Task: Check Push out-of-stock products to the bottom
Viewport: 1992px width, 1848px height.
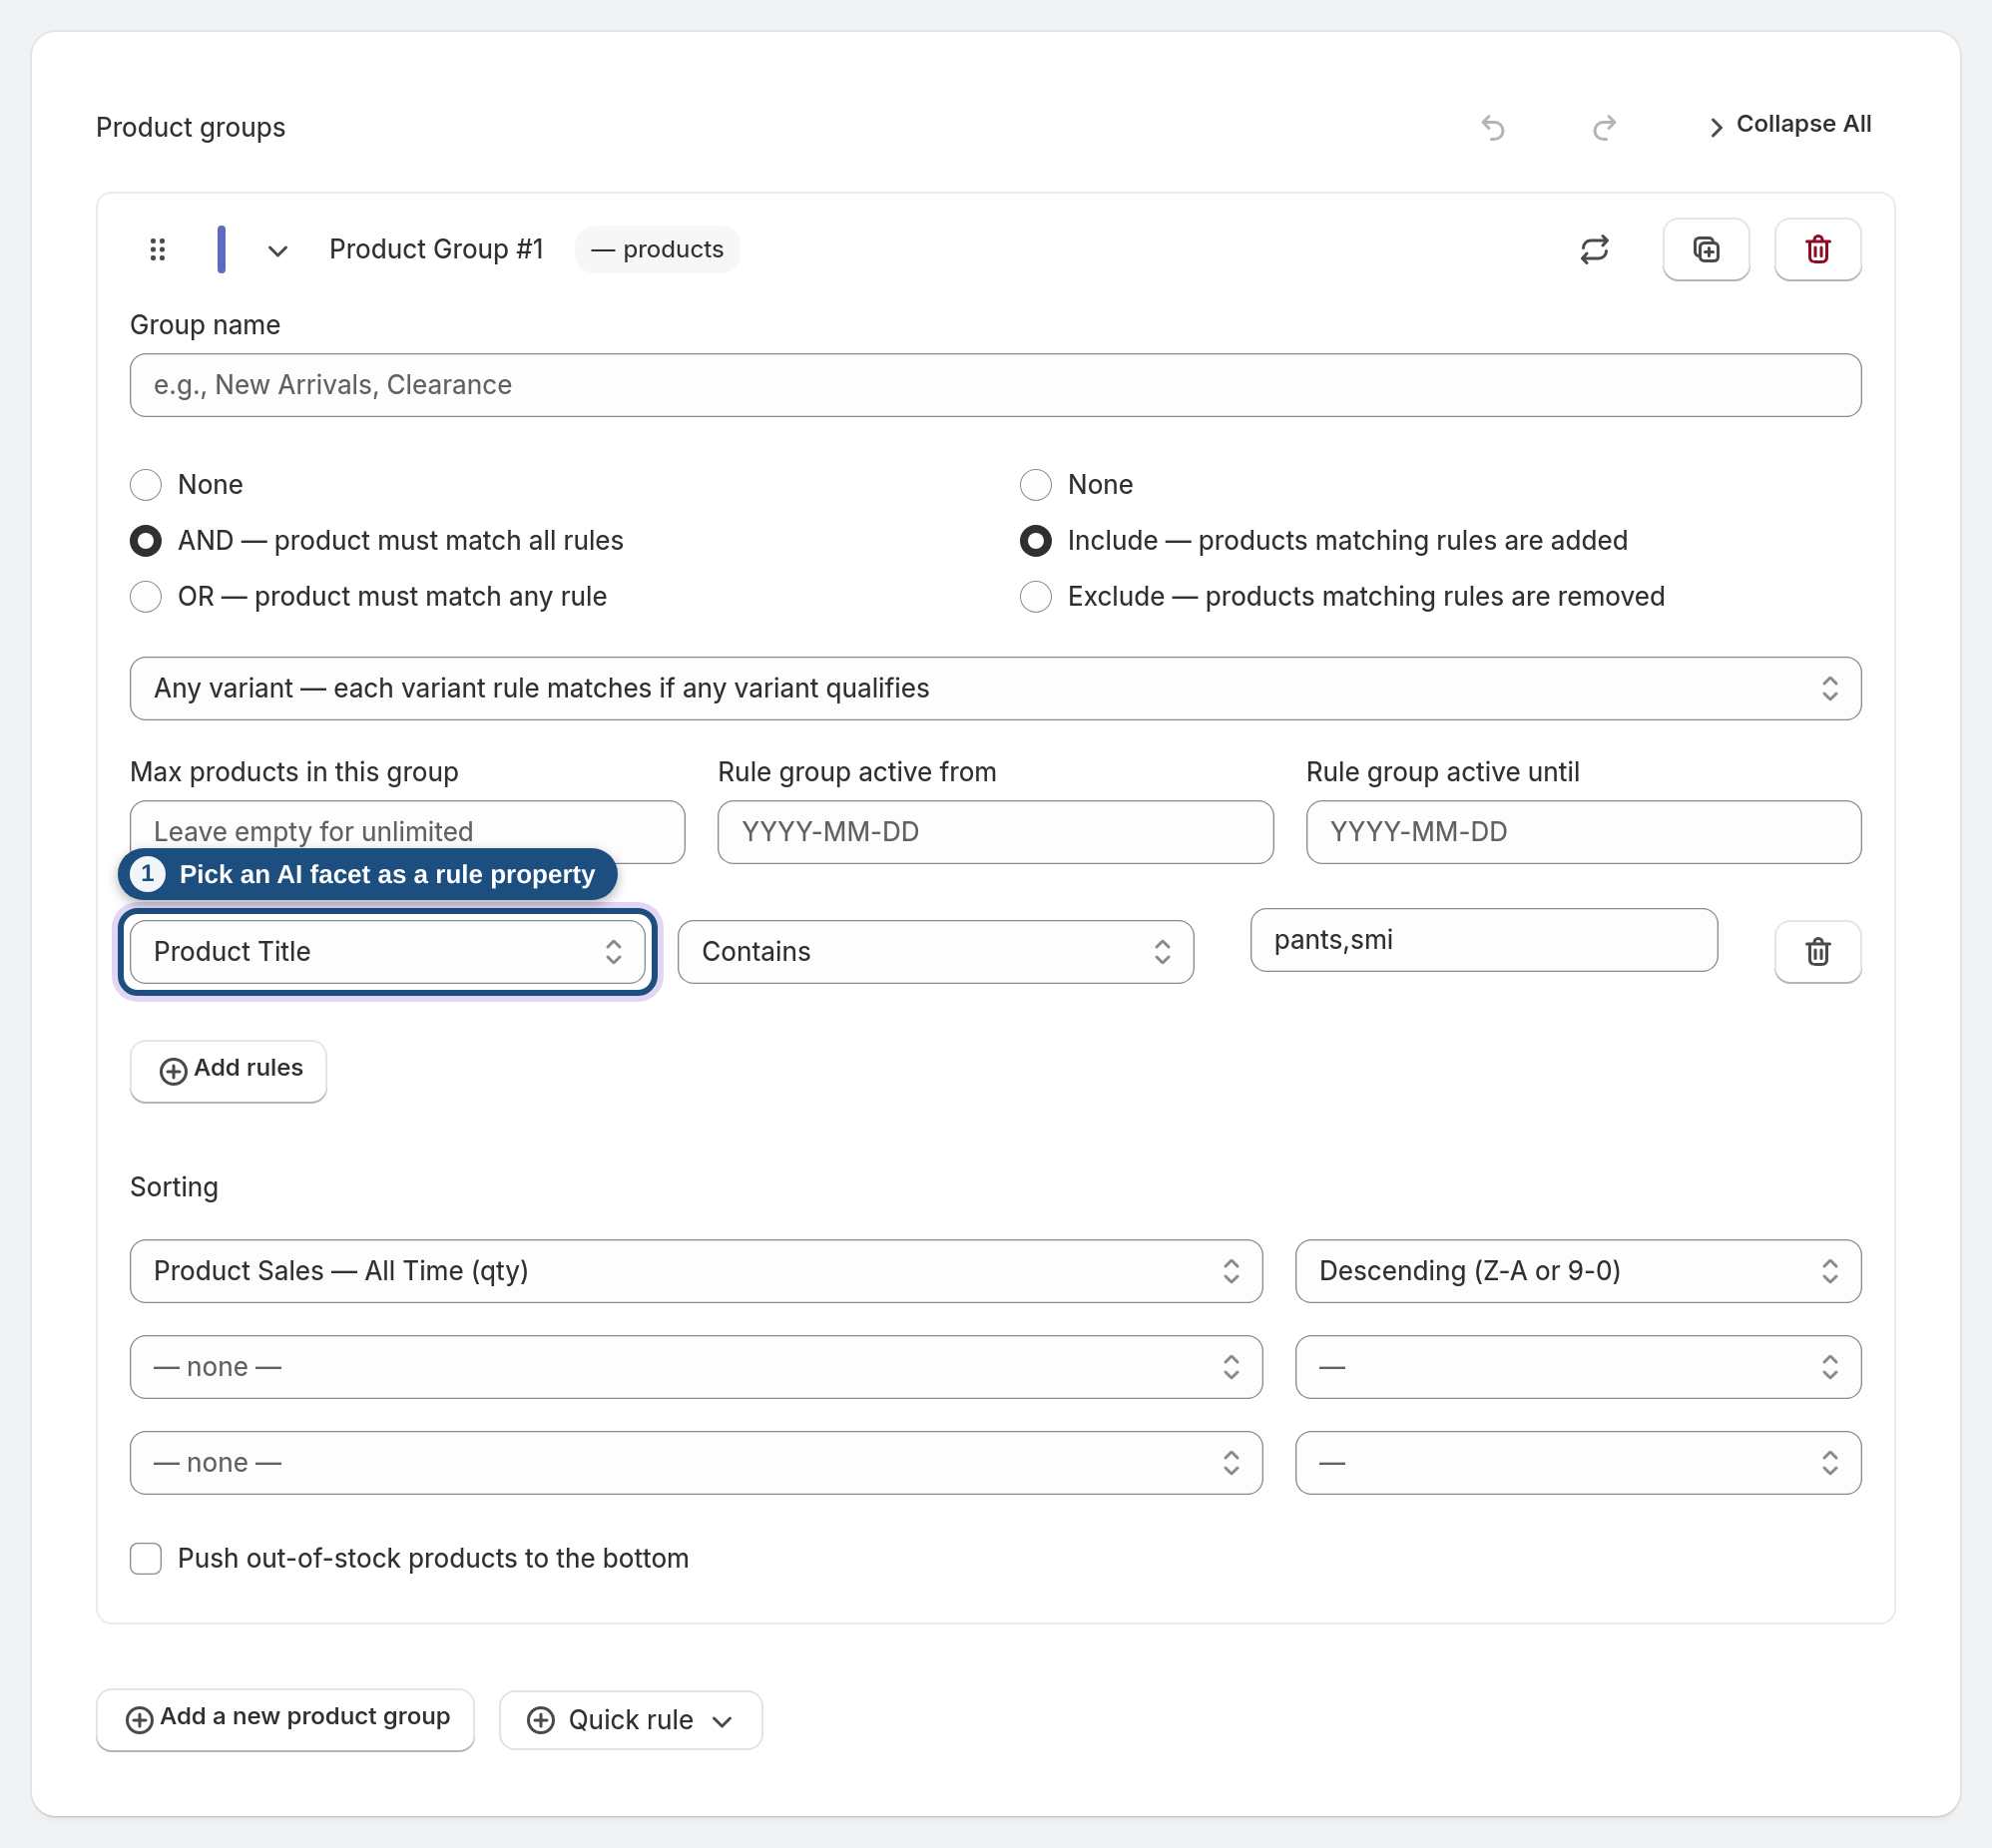Action: [x=146, y=1559]
